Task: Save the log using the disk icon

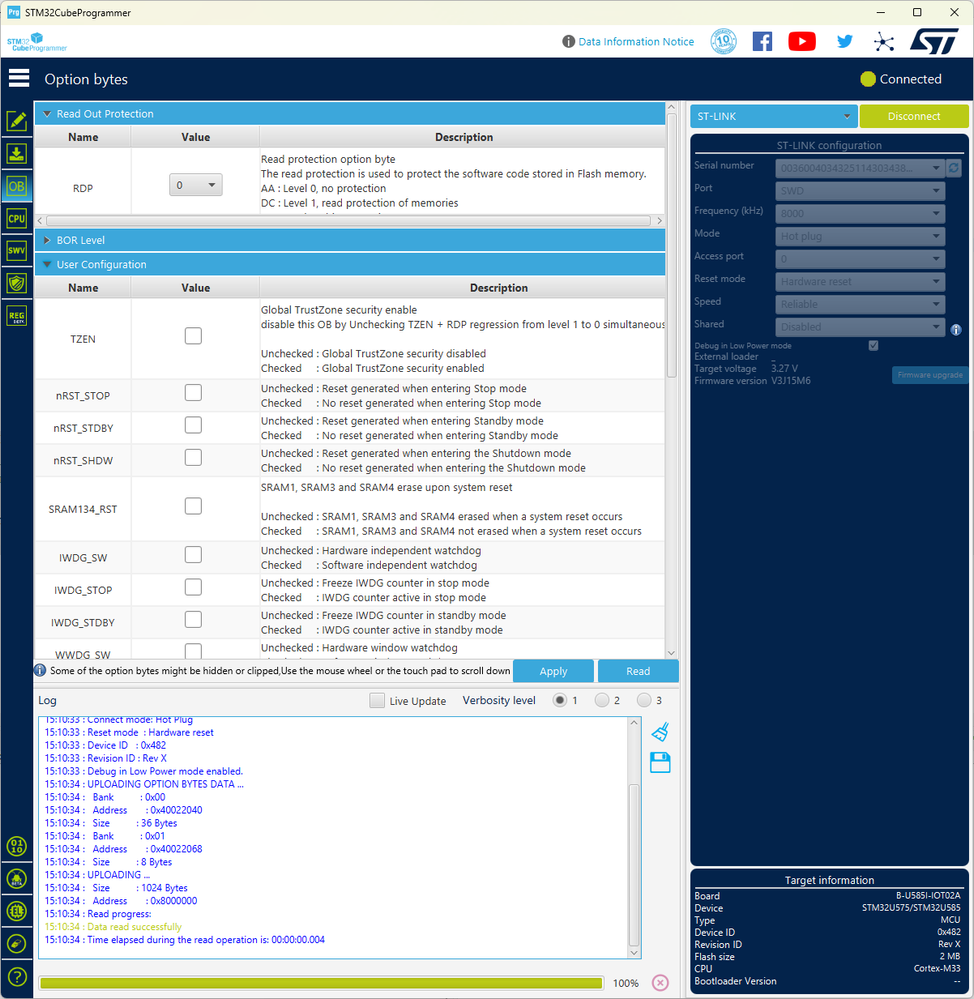Action: [659, 762]
